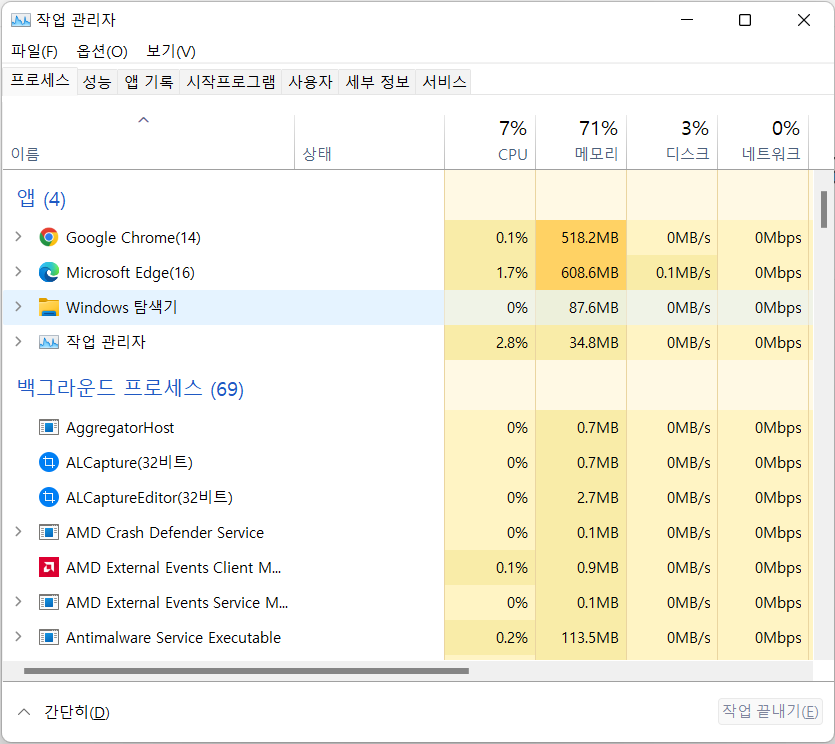Sort by the 네트워크 column header
Screen dimensions: 835x744
coord(763,142)
